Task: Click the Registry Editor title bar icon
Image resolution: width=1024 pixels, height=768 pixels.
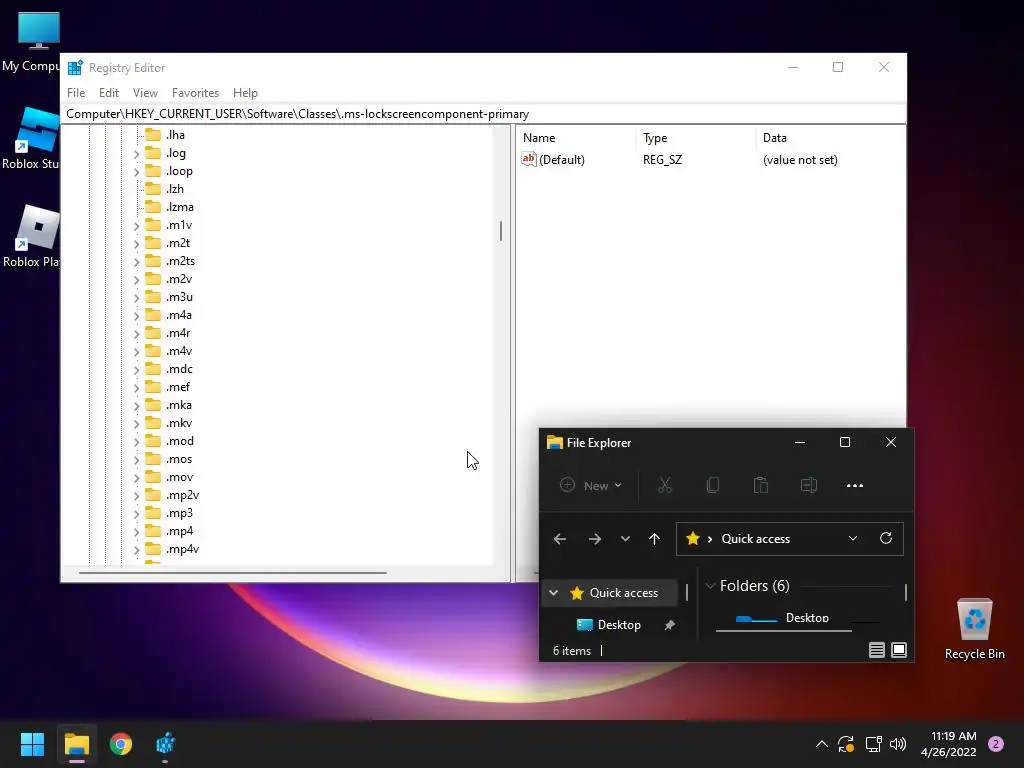Action: click(x=75, y=68)
